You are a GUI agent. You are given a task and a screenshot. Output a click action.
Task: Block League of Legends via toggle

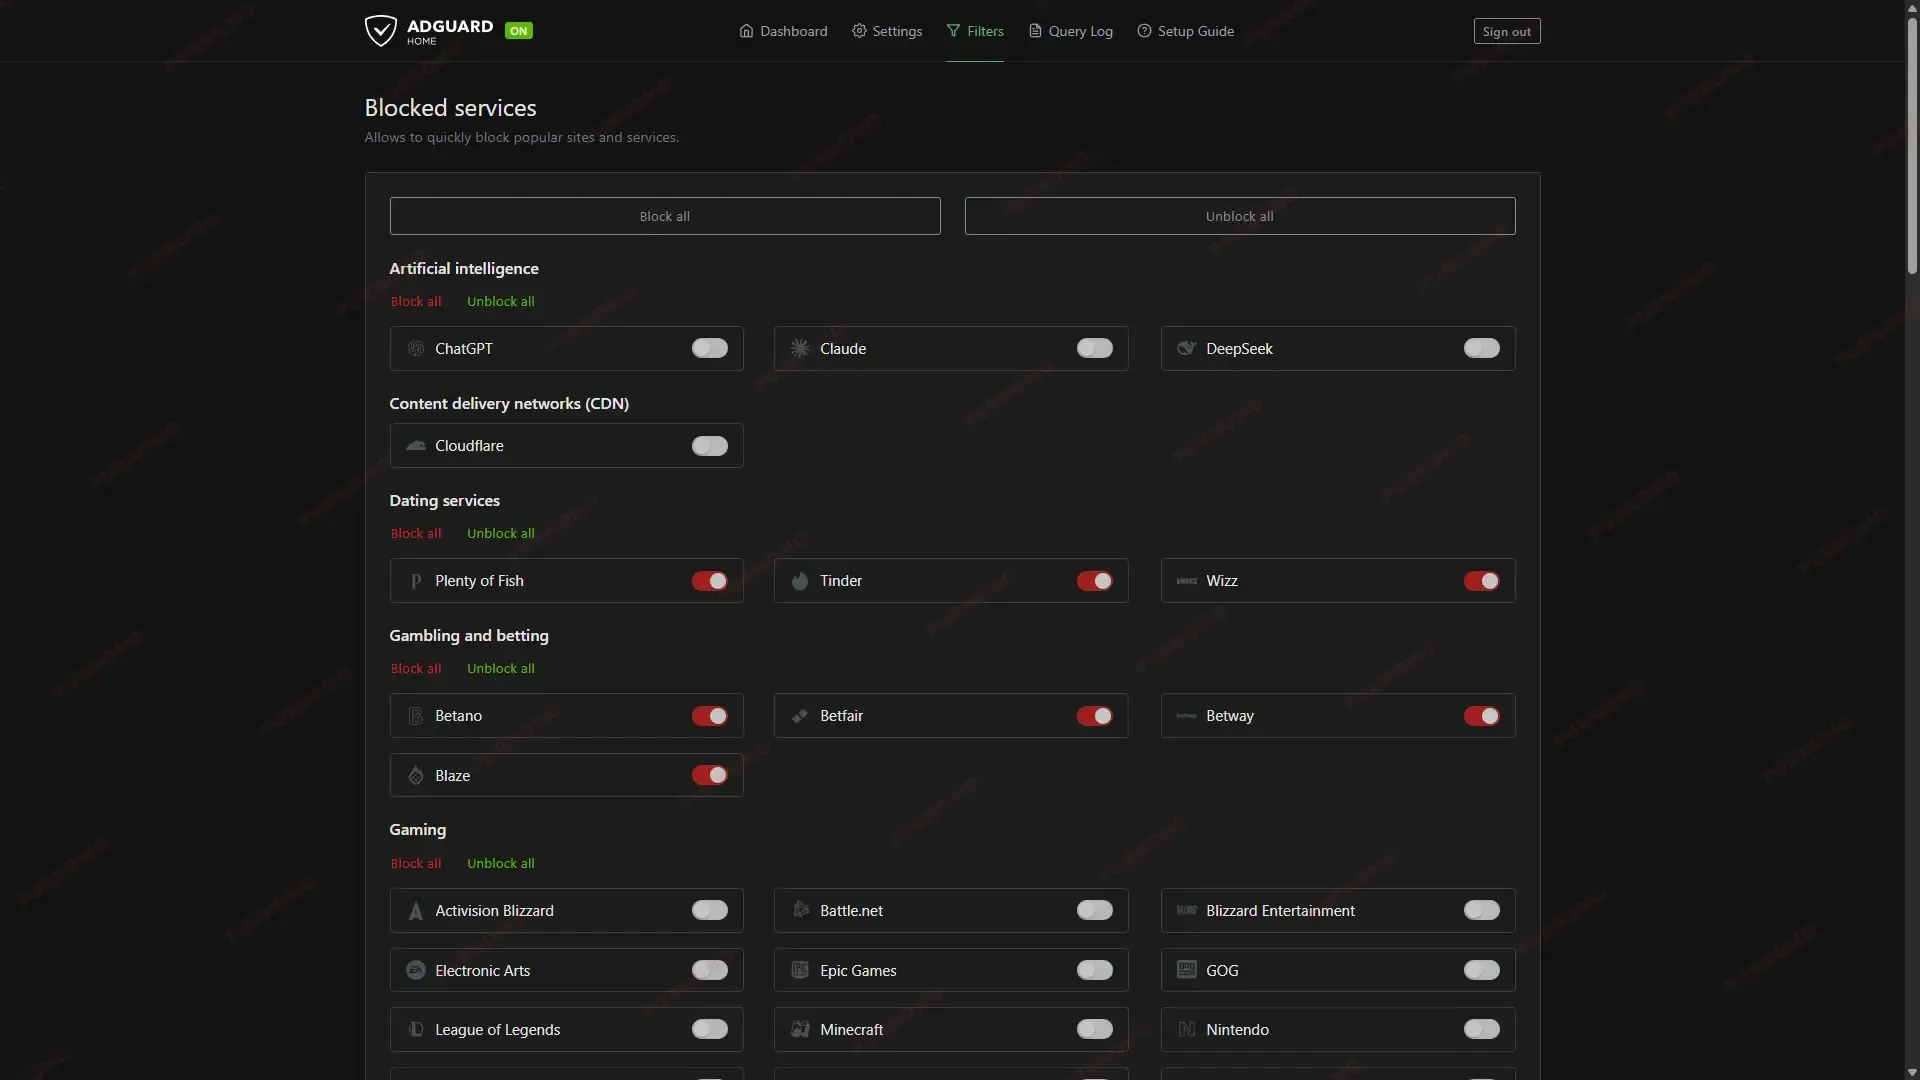pyautogui.click(x=710, y=1029)
